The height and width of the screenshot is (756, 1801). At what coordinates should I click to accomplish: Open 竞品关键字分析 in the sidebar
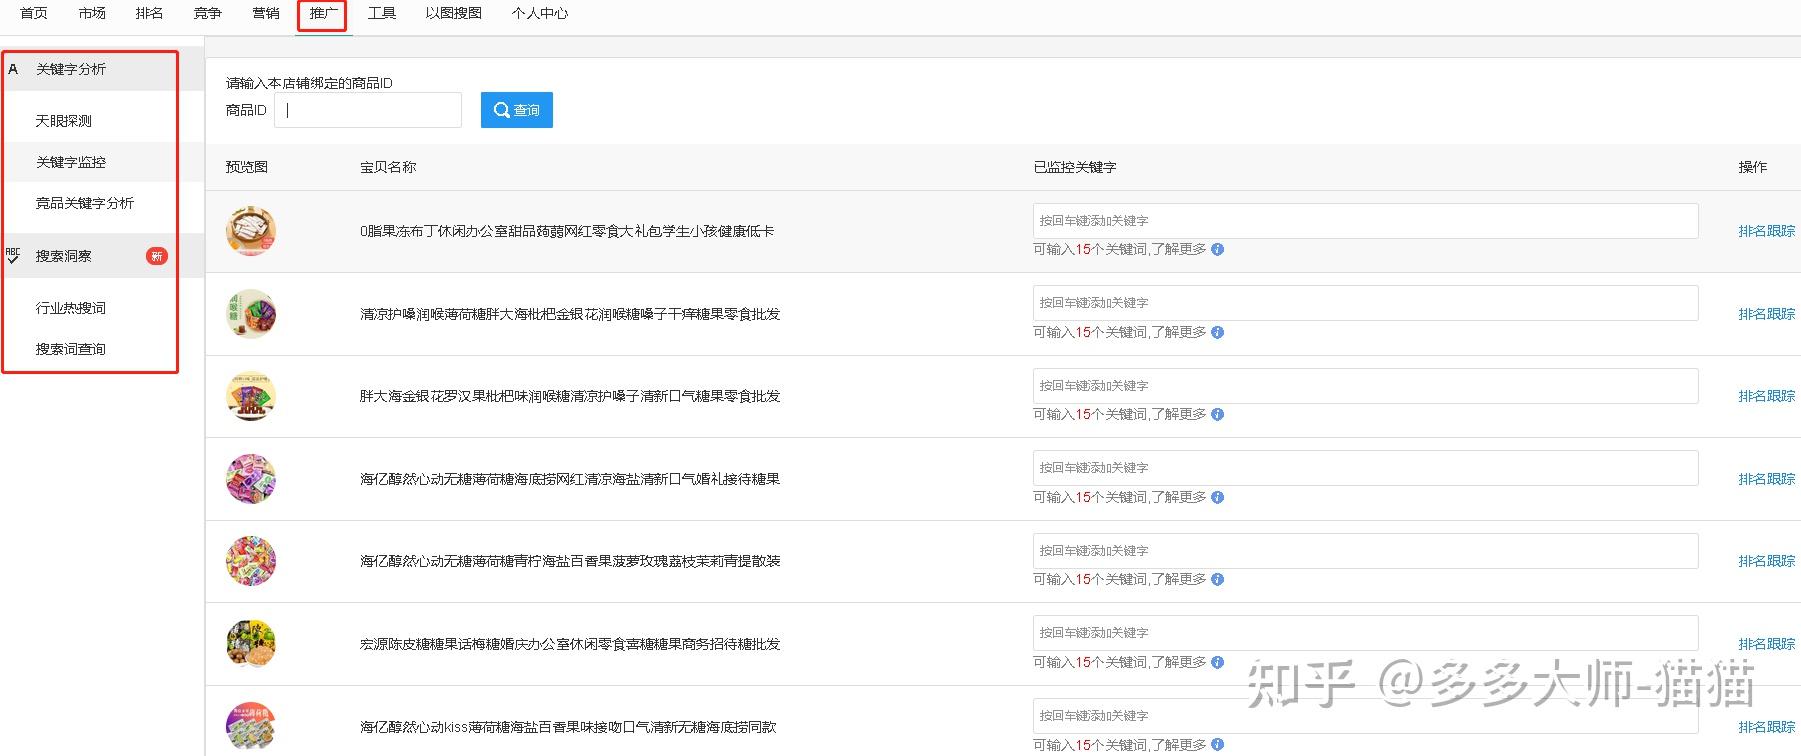85,203
